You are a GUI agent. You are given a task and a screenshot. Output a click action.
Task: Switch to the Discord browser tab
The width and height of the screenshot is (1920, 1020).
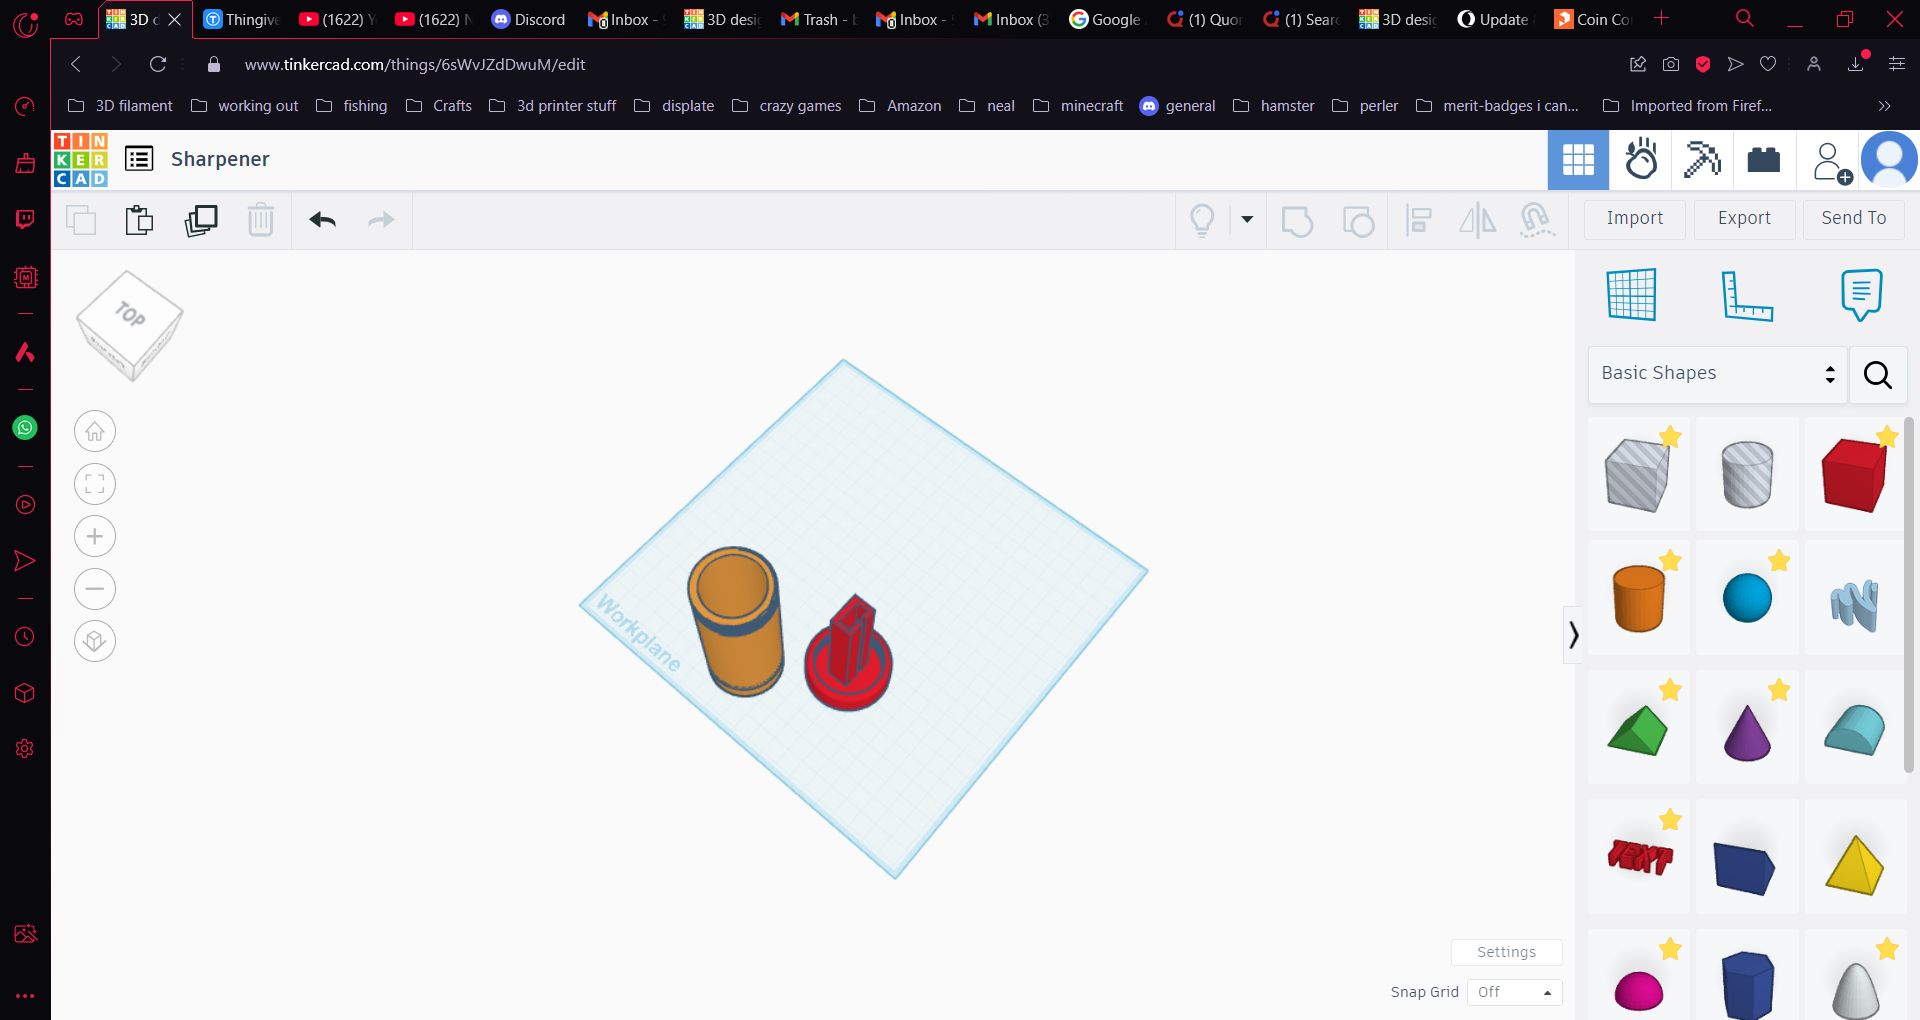tap(530, 19)
